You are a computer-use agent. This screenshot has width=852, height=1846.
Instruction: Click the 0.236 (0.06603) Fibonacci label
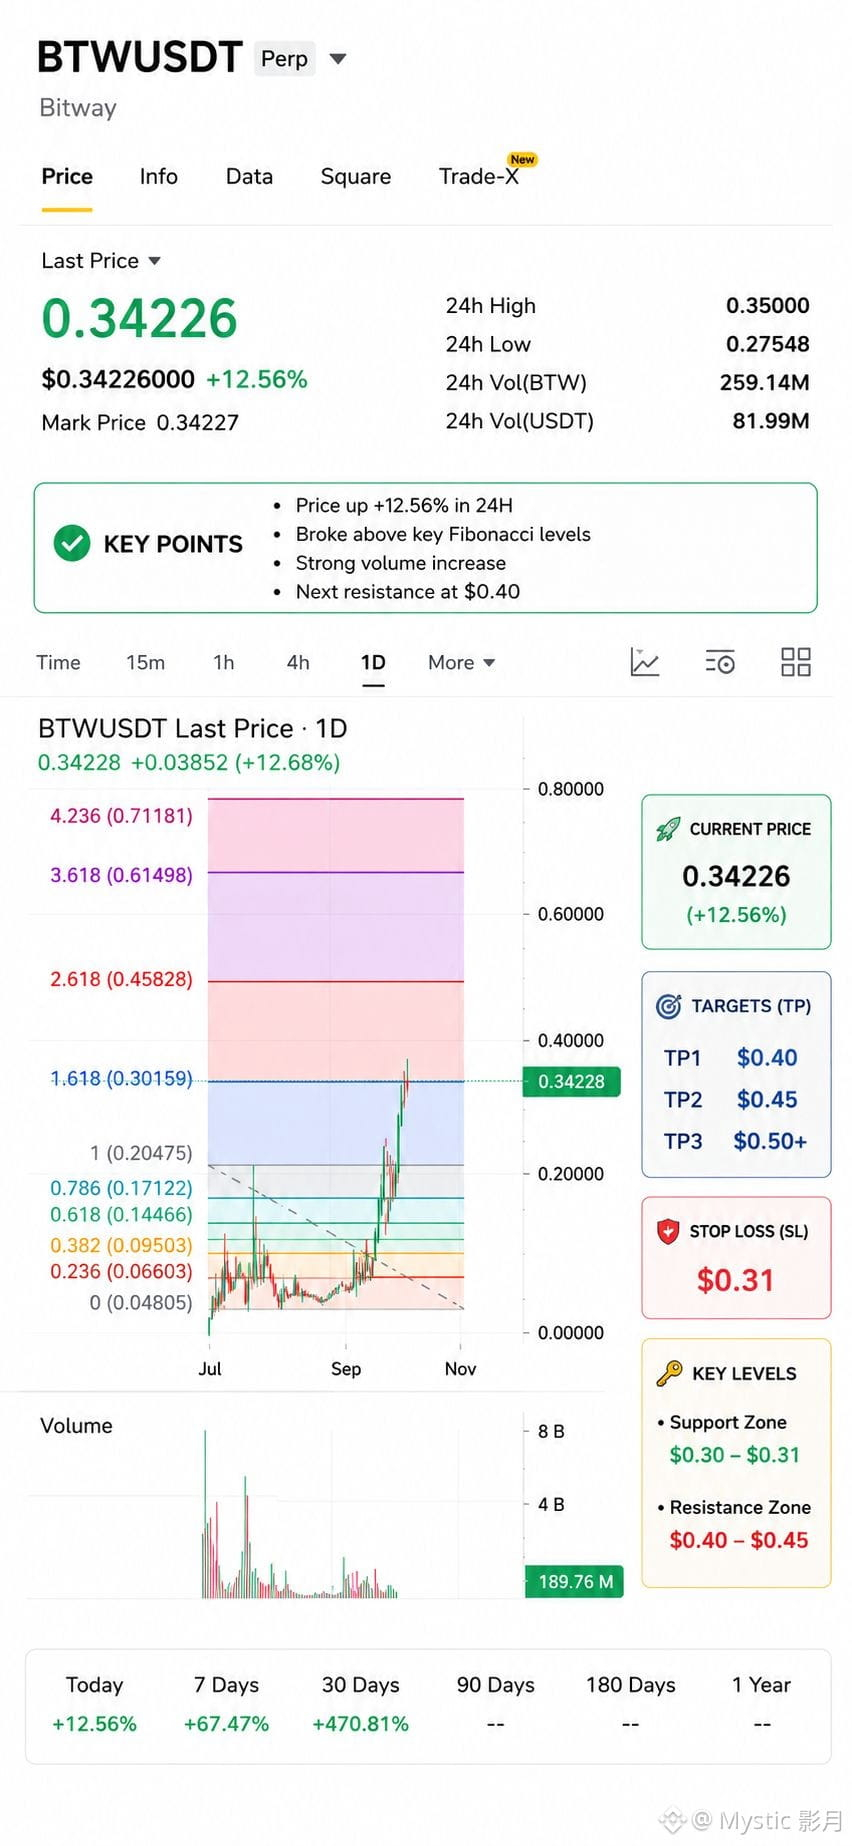tap(121, 1271)
